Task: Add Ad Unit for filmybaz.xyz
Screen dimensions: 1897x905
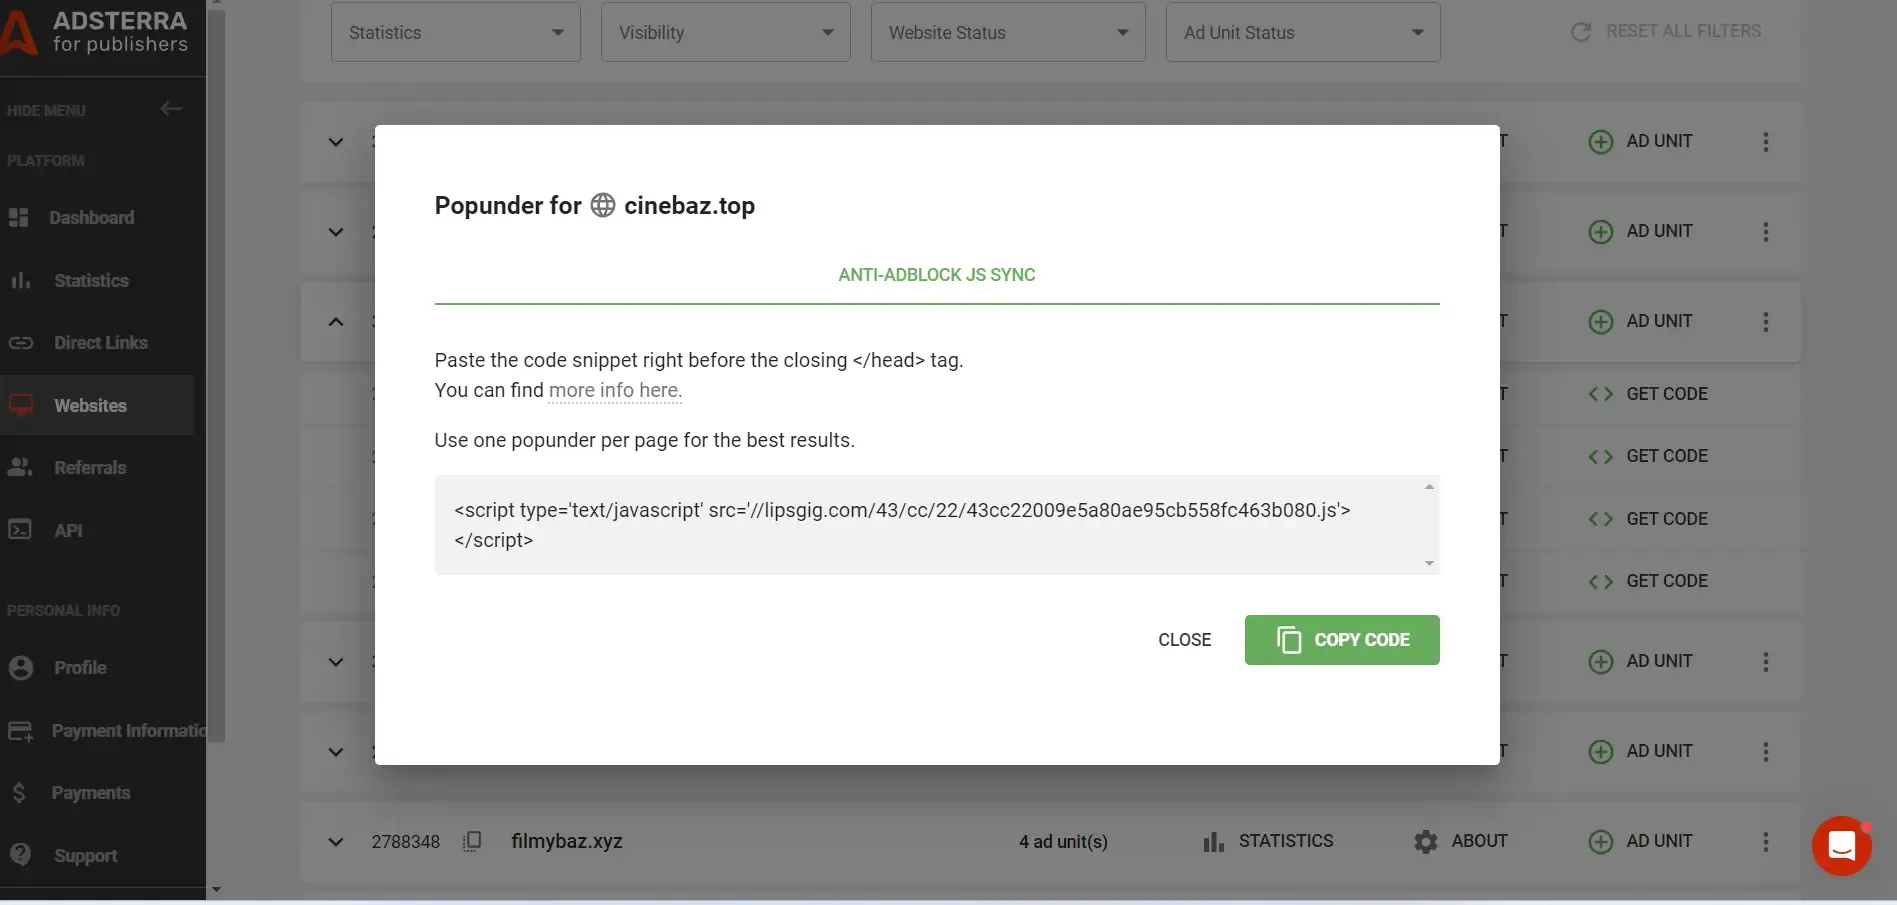Action: click(1641, 841)
